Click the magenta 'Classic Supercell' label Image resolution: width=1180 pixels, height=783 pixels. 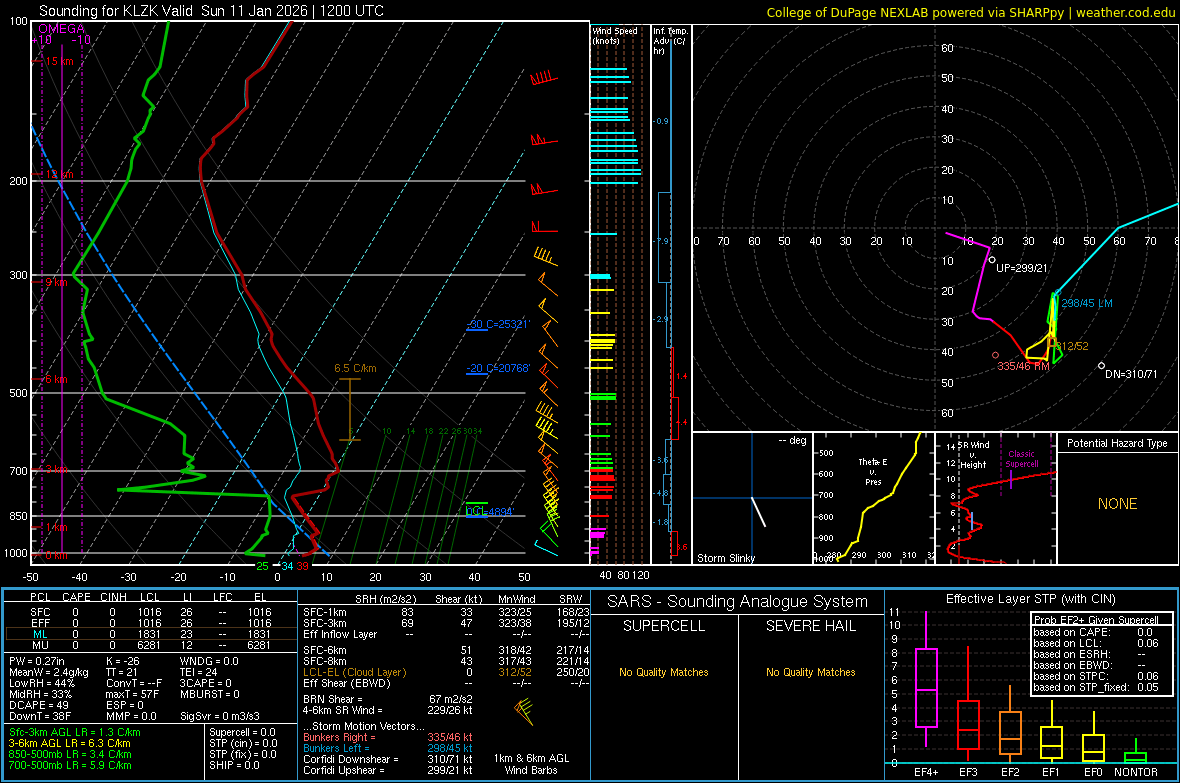click(x=1022, y=459)
